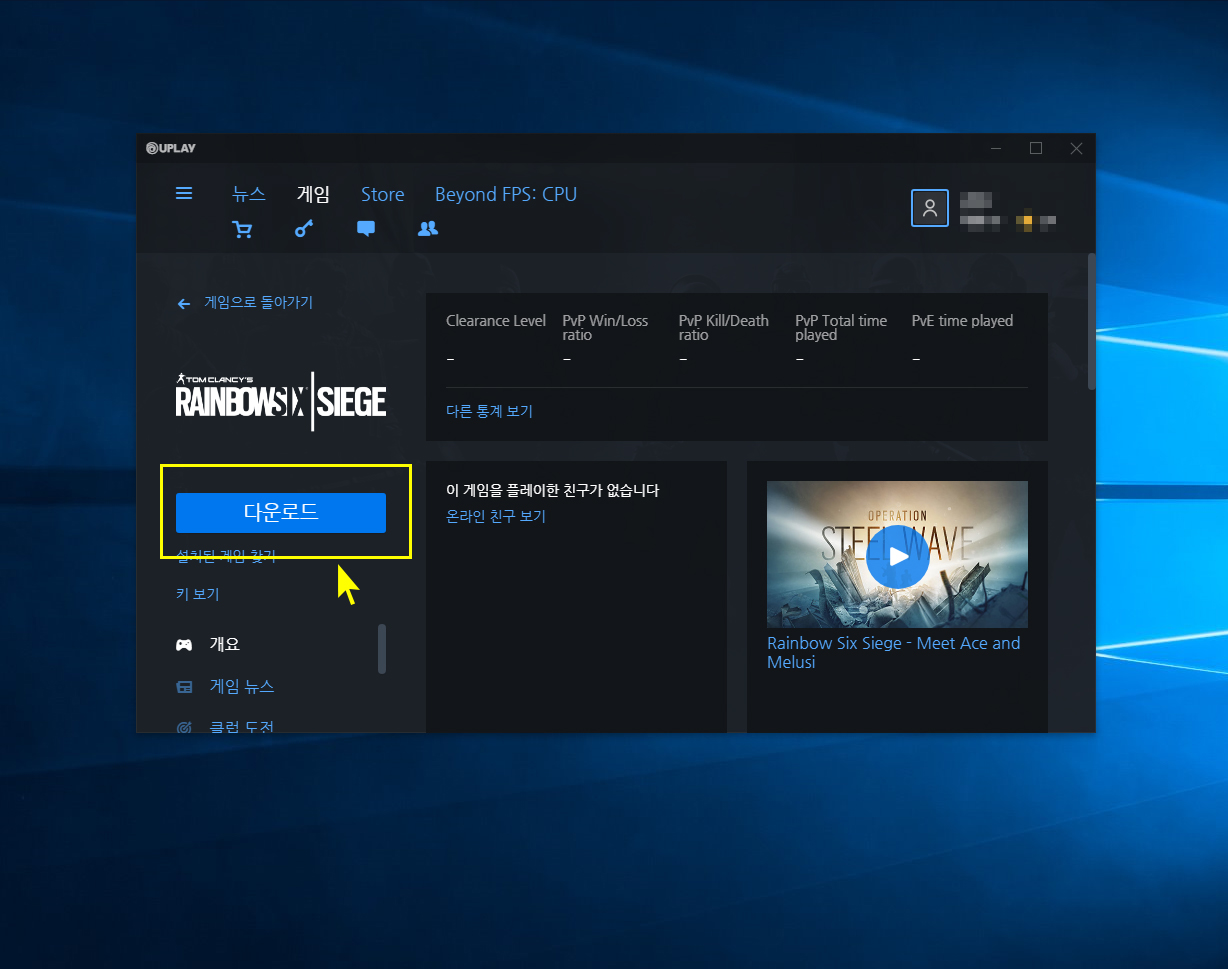This screenshot has height=969, width=1228.
Task: Switch to the 뉴스 tab
Action: coord(249,194)
